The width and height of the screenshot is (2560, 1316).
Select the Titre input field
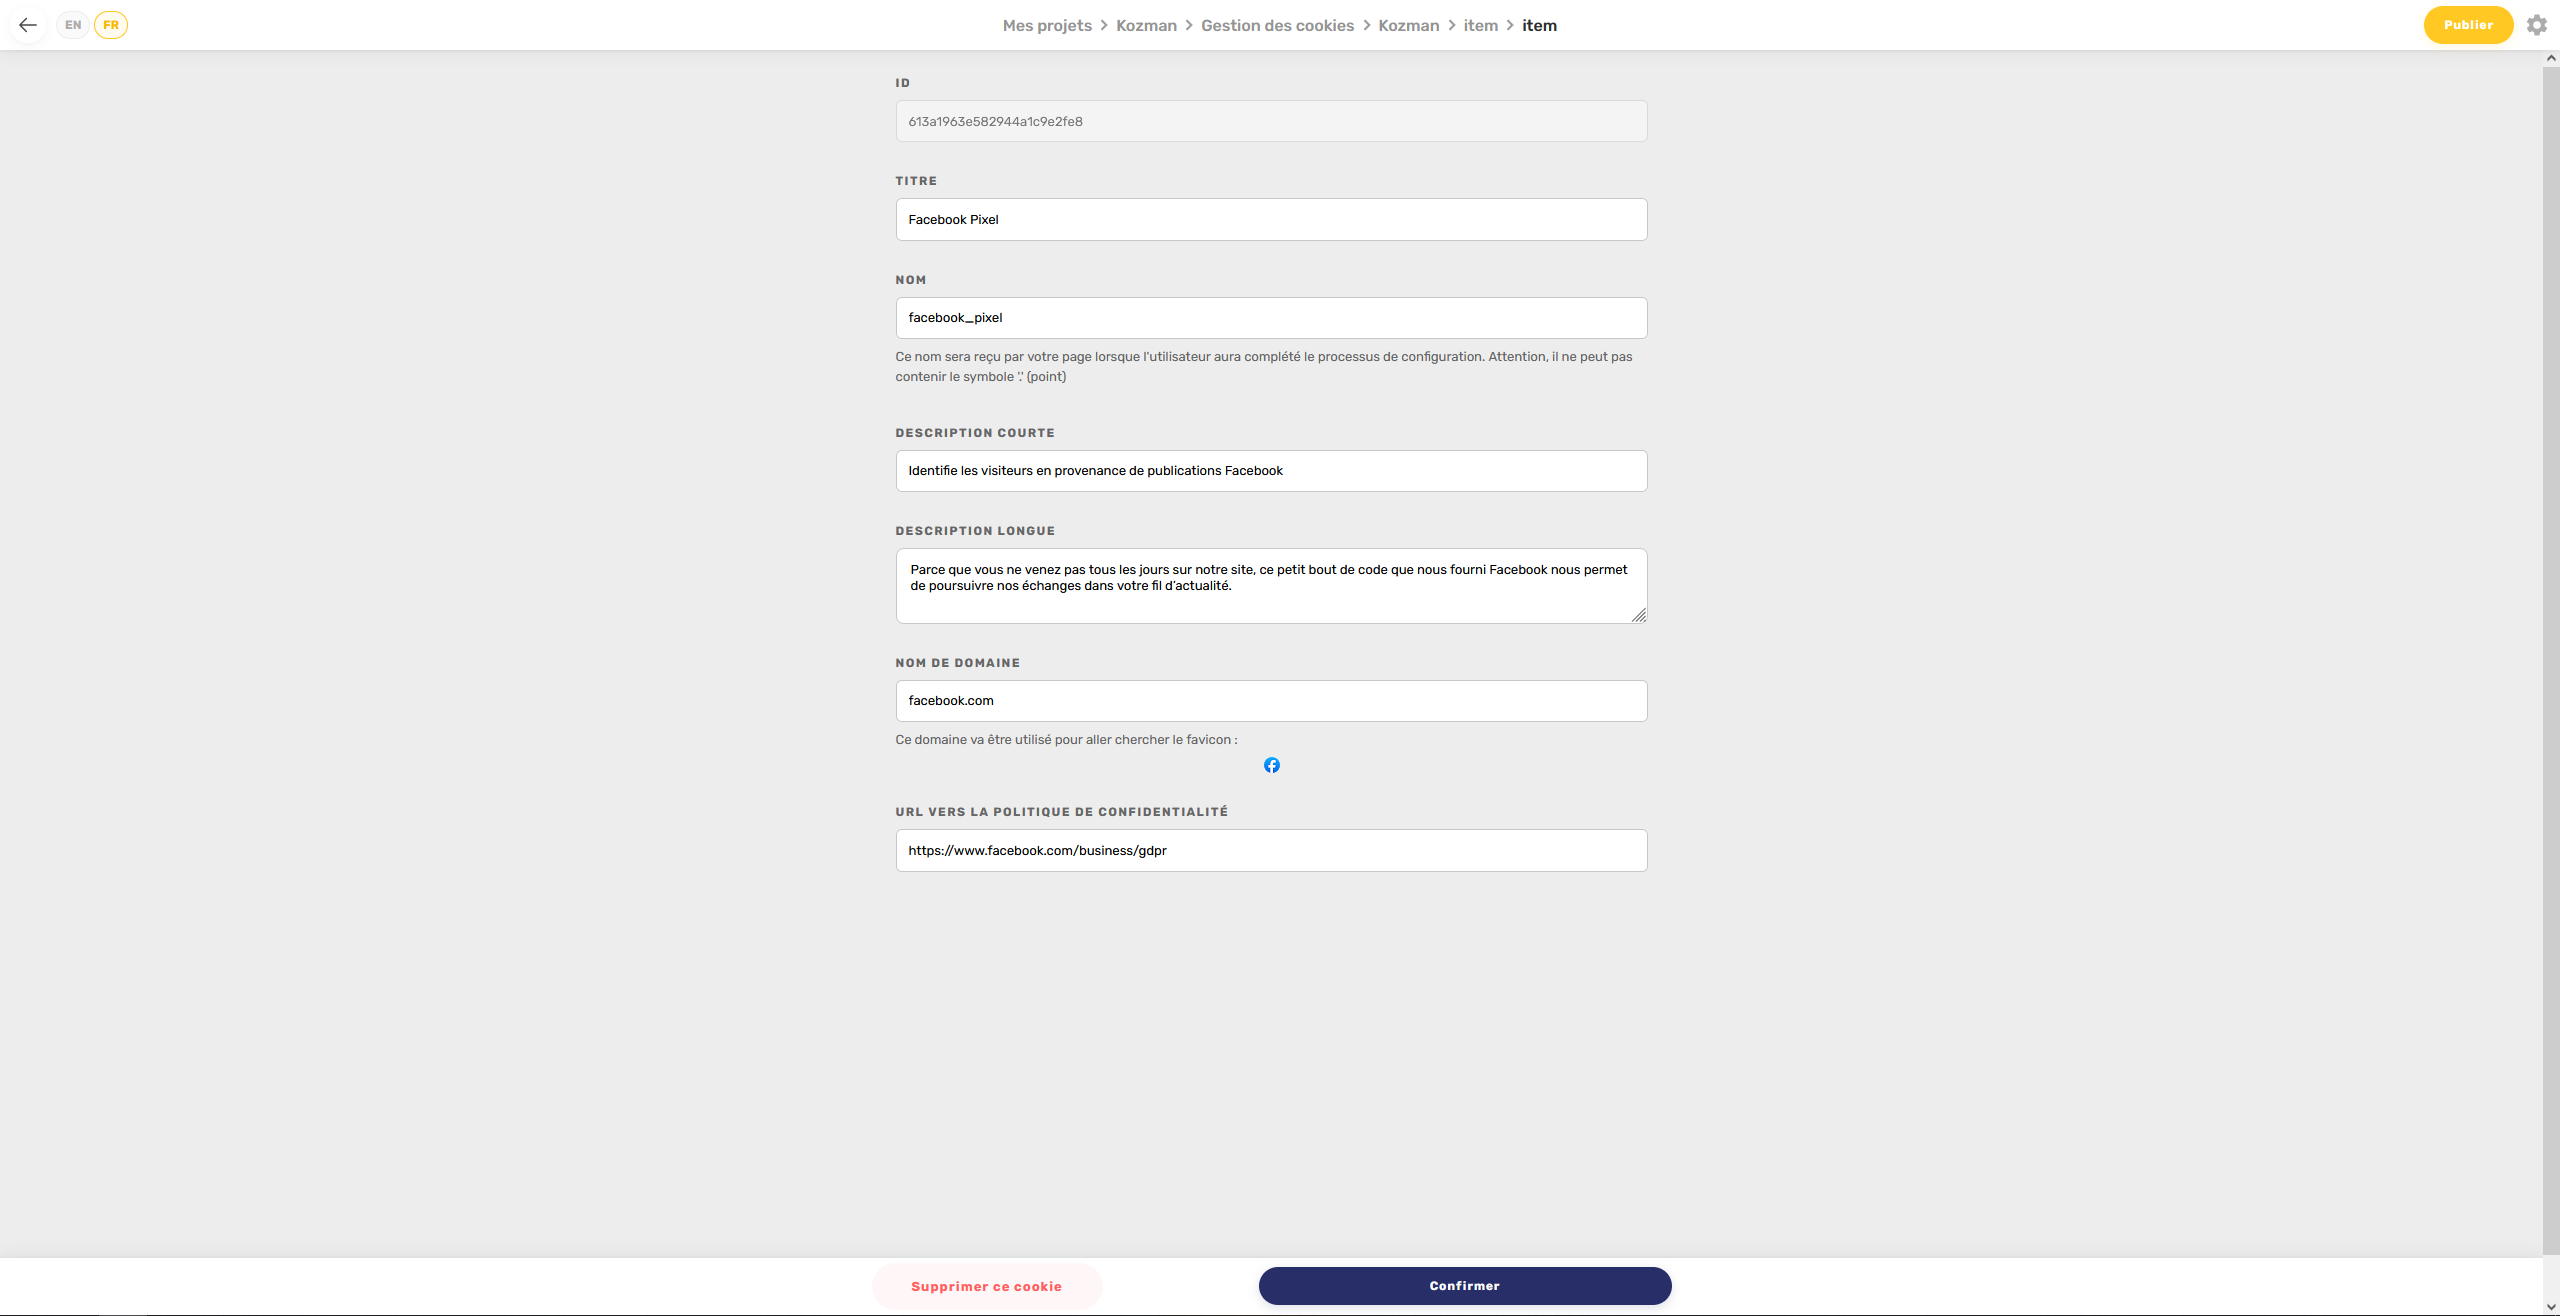1270,218
